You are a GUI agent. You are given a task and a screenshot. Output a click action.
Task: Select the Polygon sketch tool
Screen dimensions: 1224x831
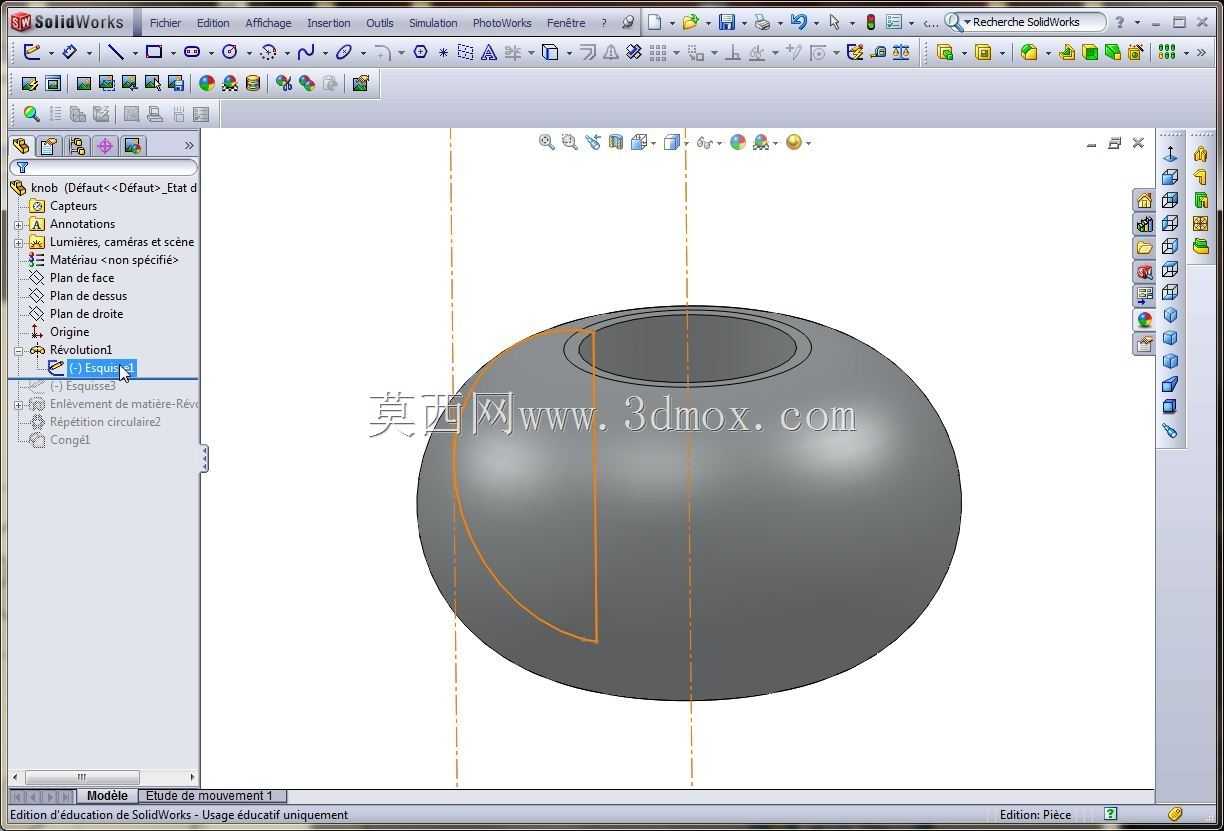pos(420,52)
